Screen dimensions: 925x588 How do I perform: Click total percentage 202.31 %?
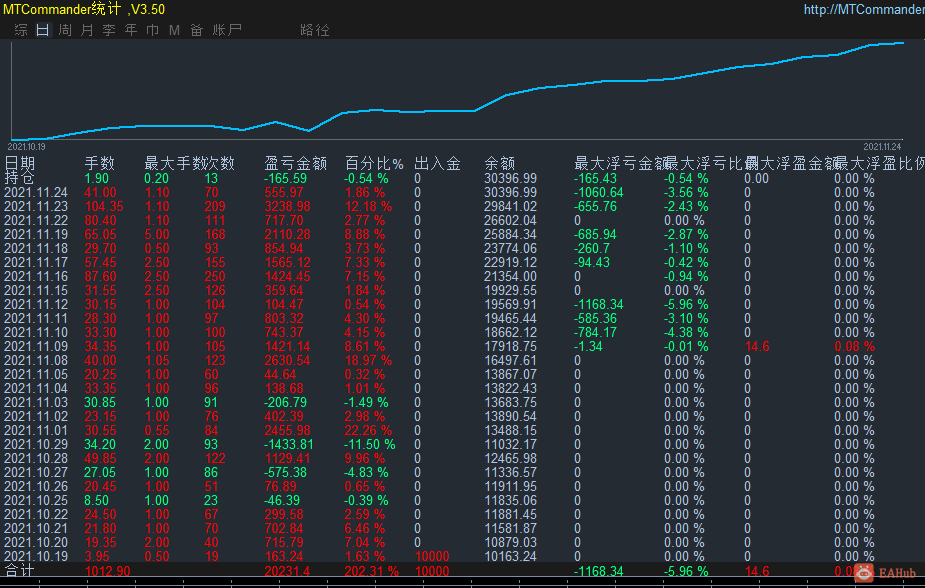372,571
